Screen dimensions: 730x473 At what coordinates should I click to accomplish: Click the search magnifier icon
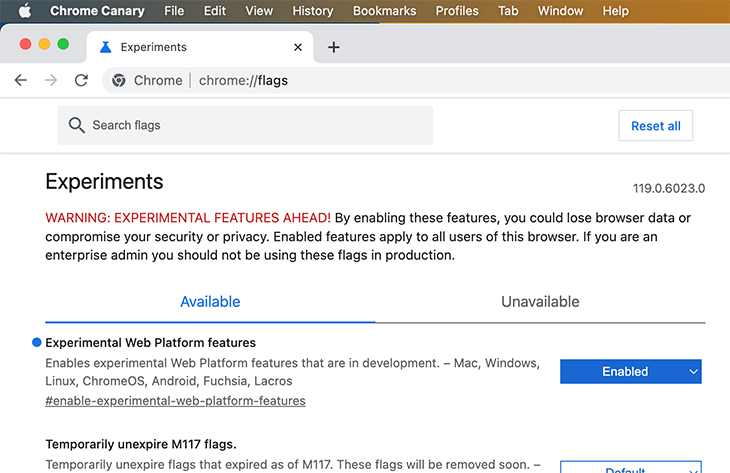point(77,125)
